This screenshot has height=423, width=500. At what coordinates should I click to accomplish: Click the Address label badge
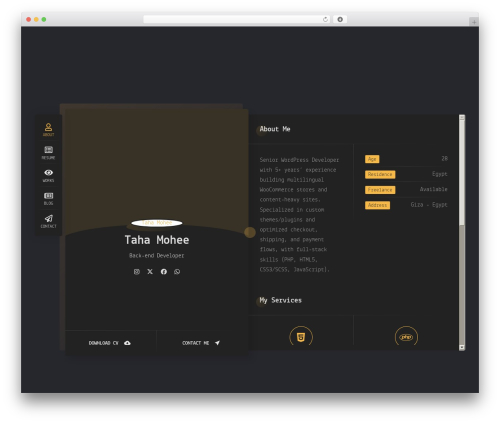point(377,205)
